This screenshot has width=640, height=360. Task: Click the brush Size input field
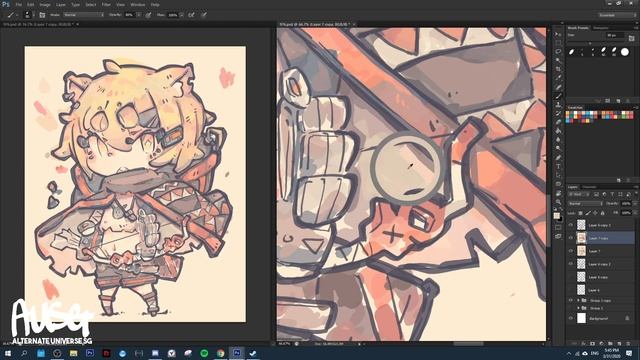(615, 36)
